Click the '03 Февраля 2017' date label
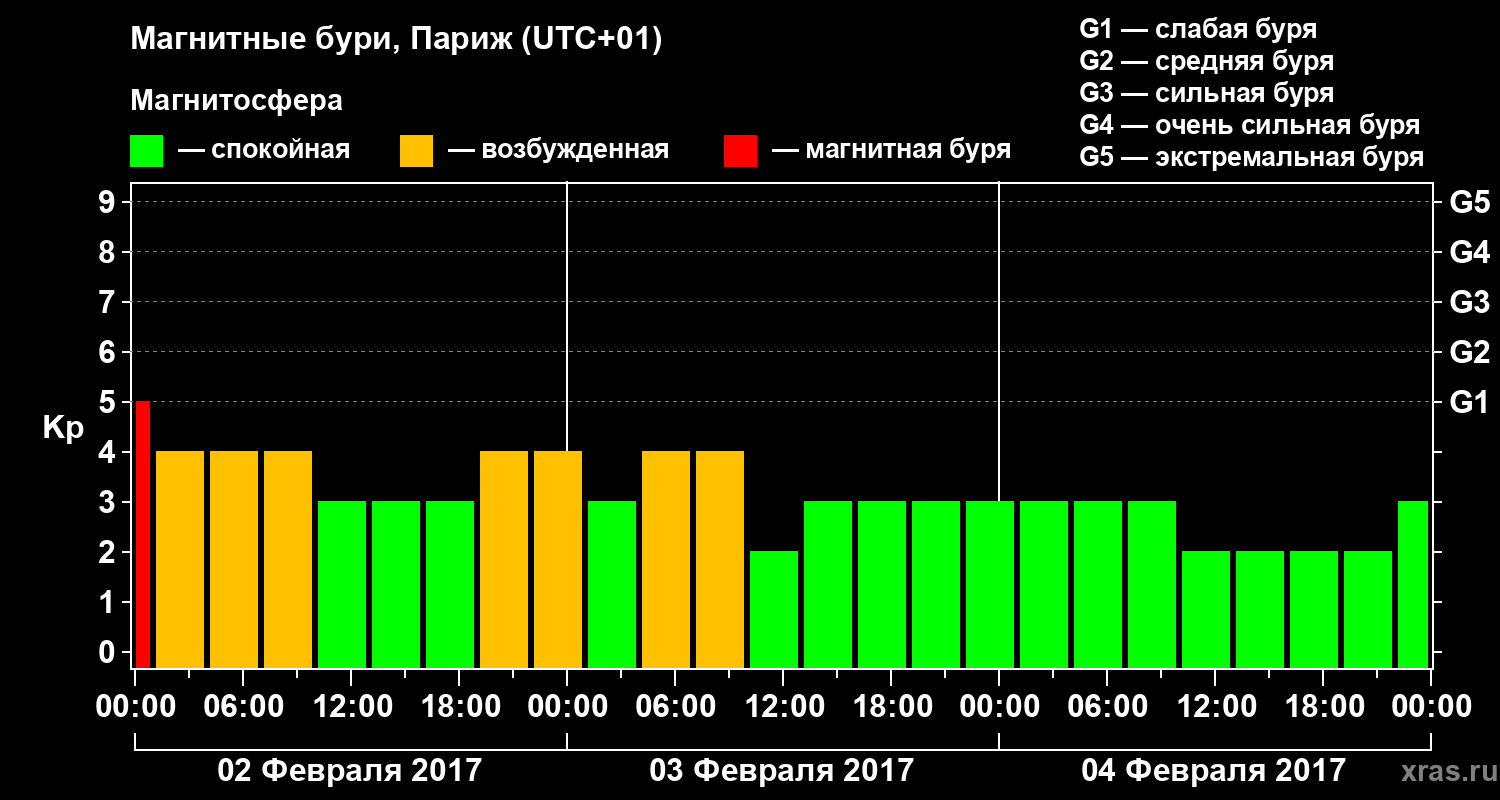Screen dimensions: 1500x800 click(782, 771)
